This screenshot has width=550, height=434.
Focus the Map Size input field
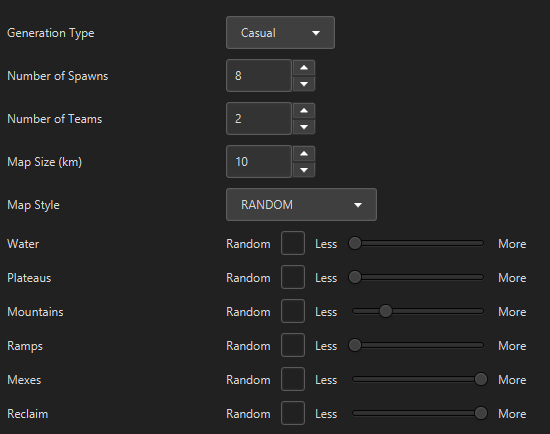[x=259, y=162]
